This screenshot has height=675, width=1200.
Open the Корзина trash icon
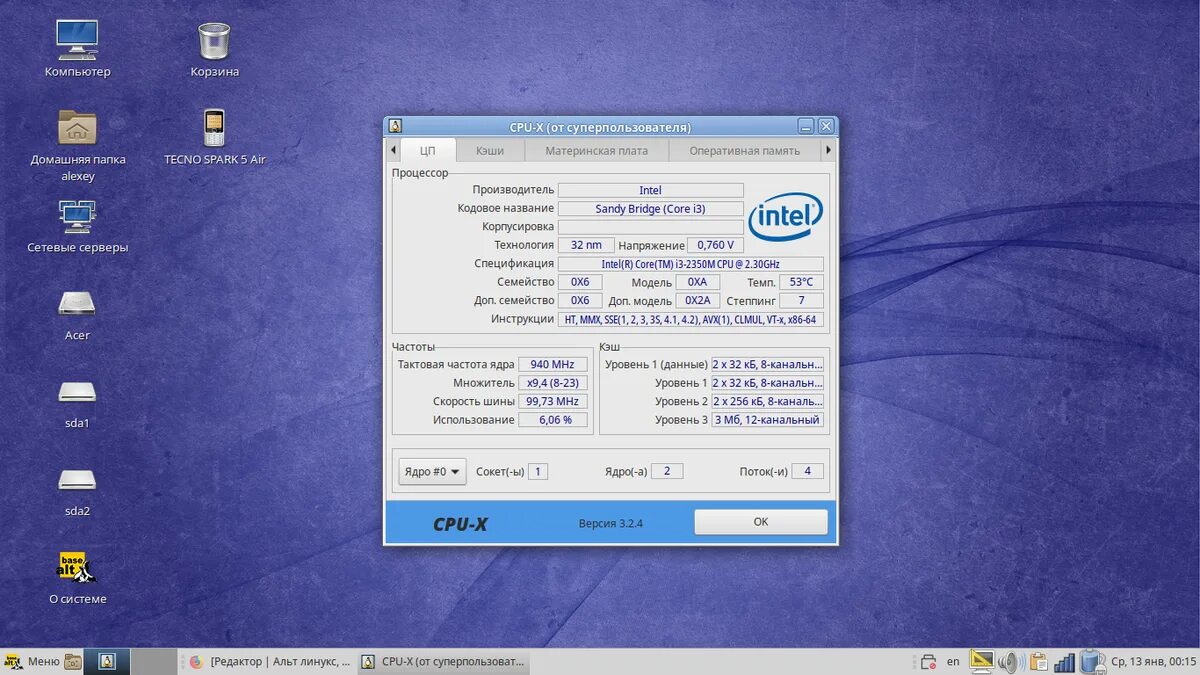214,41
